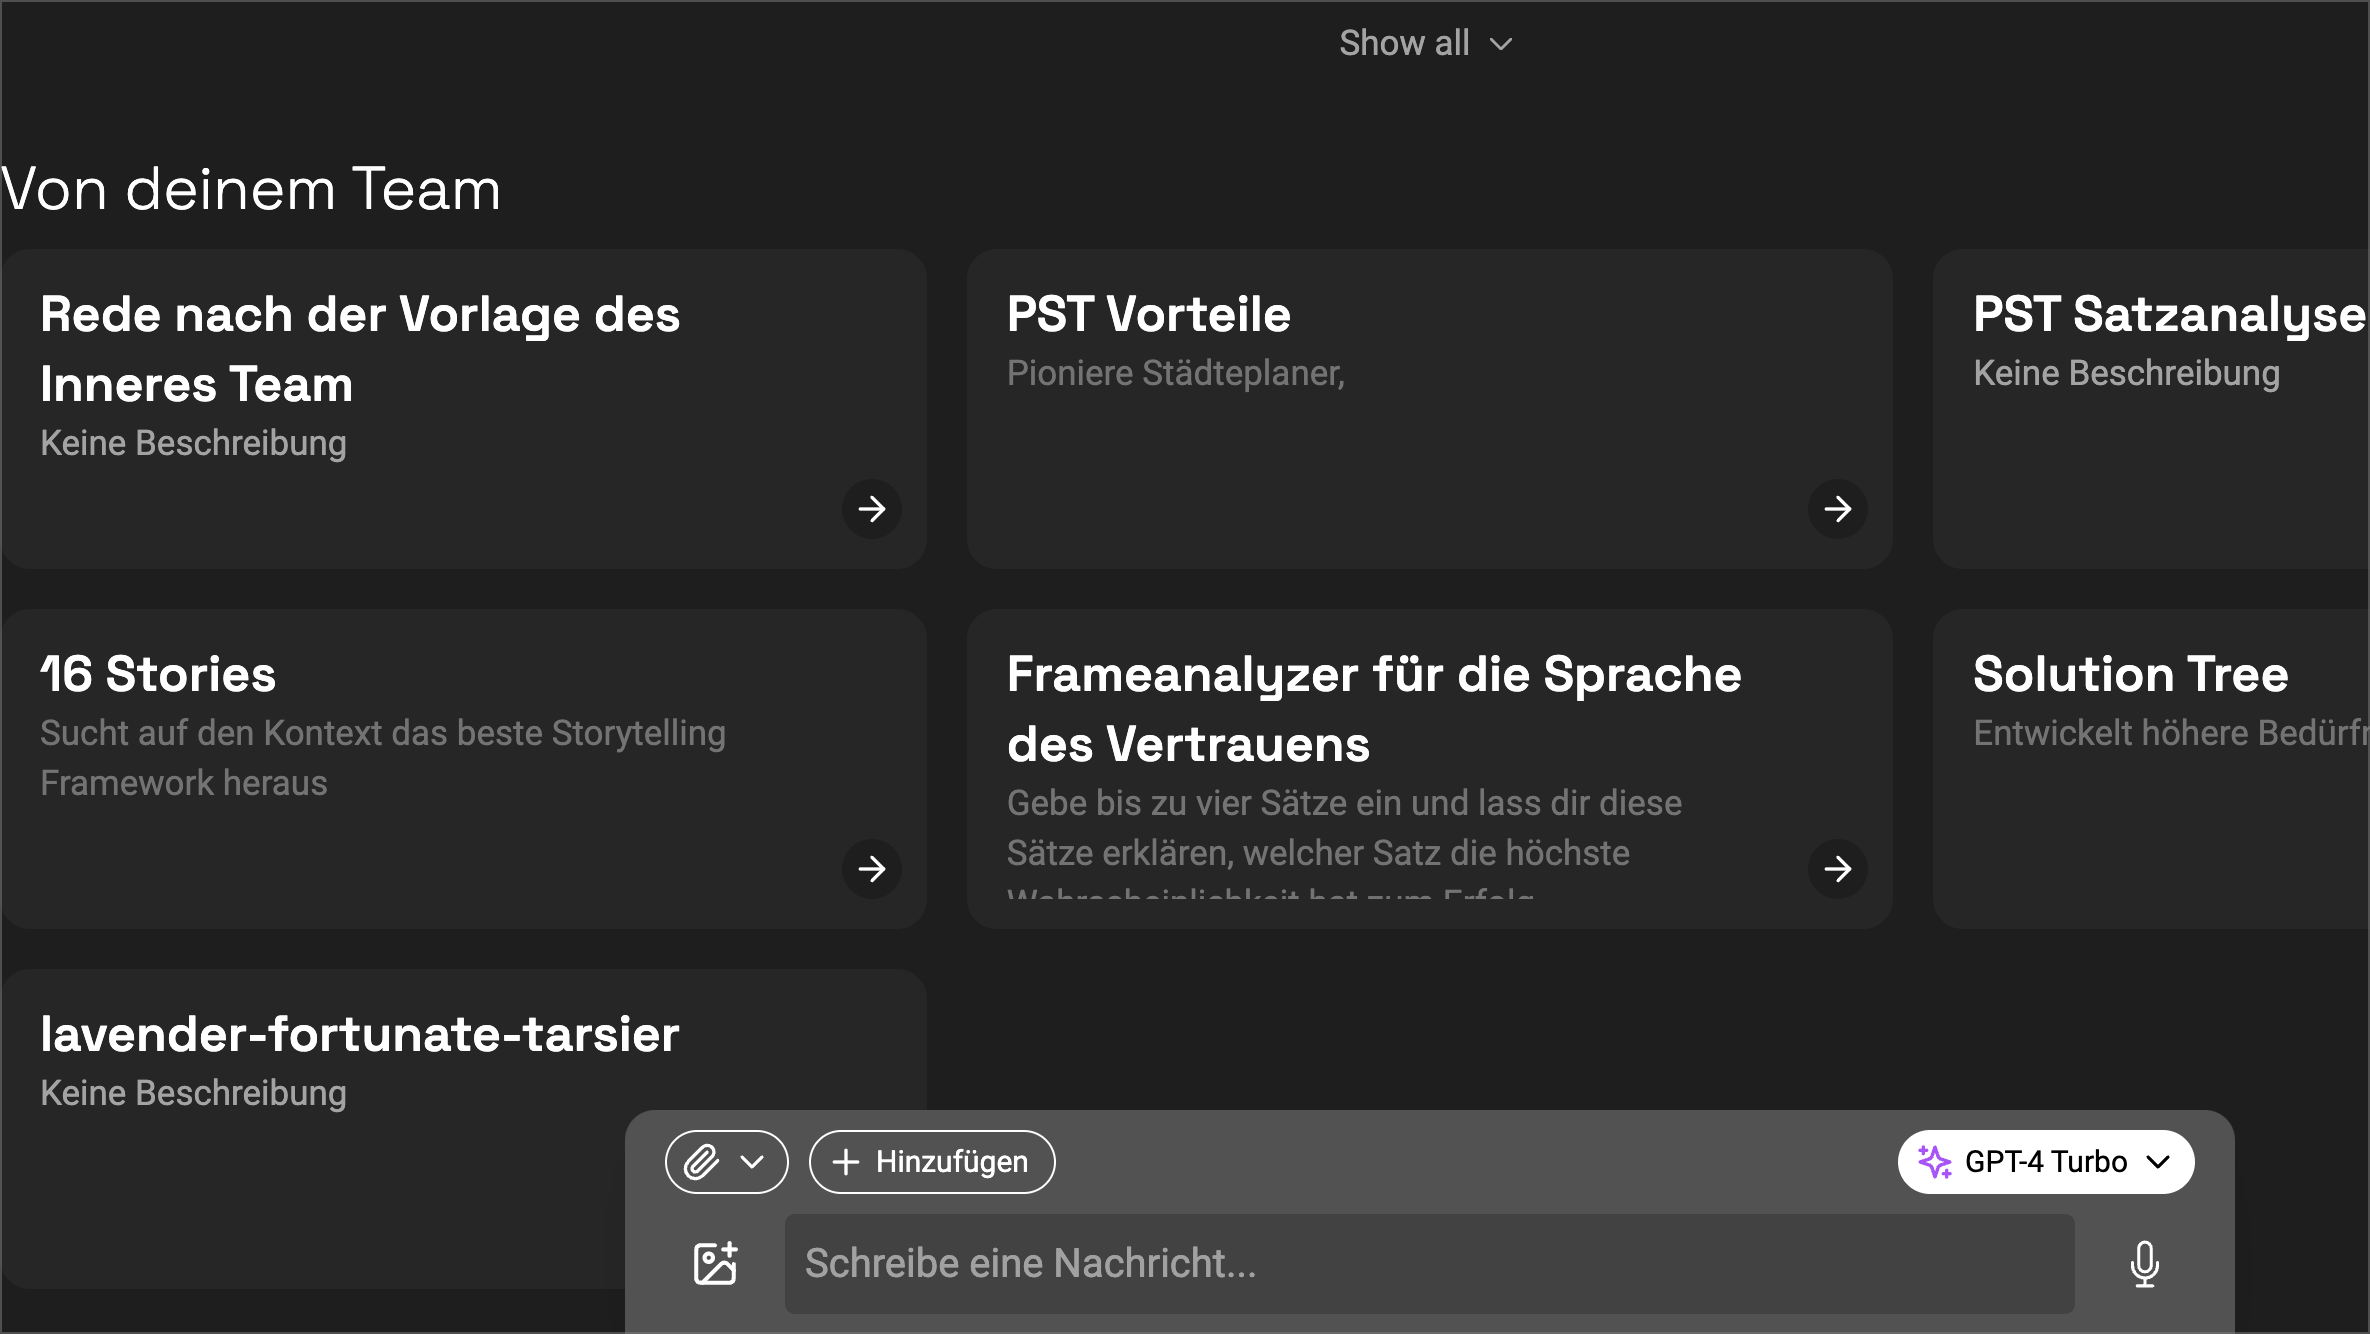
Task: Click the sparkle icon beside GPT-4 Turbo
Action: point(1934,1162)
